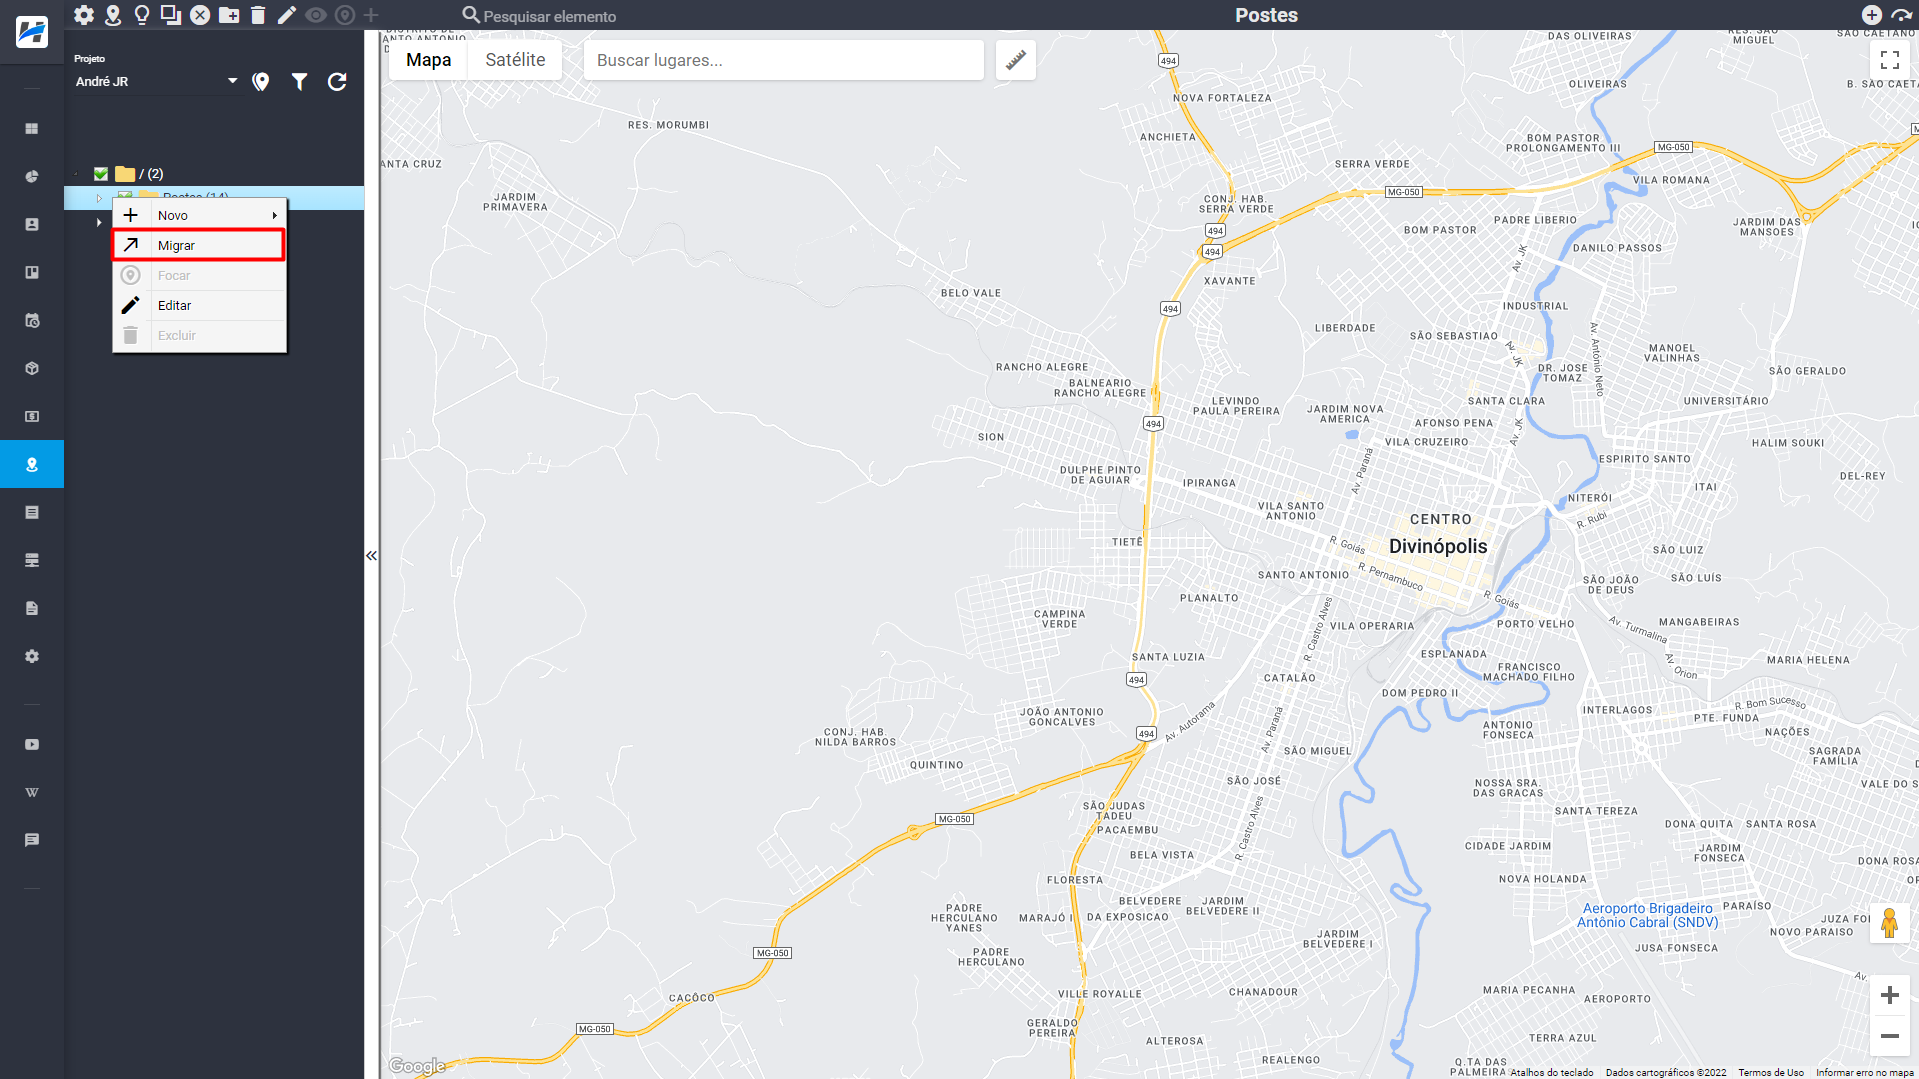This screenshot has width=1919, height=1079.
Task: Open the André JR project dropdown
Action: [x=157, y=82]
